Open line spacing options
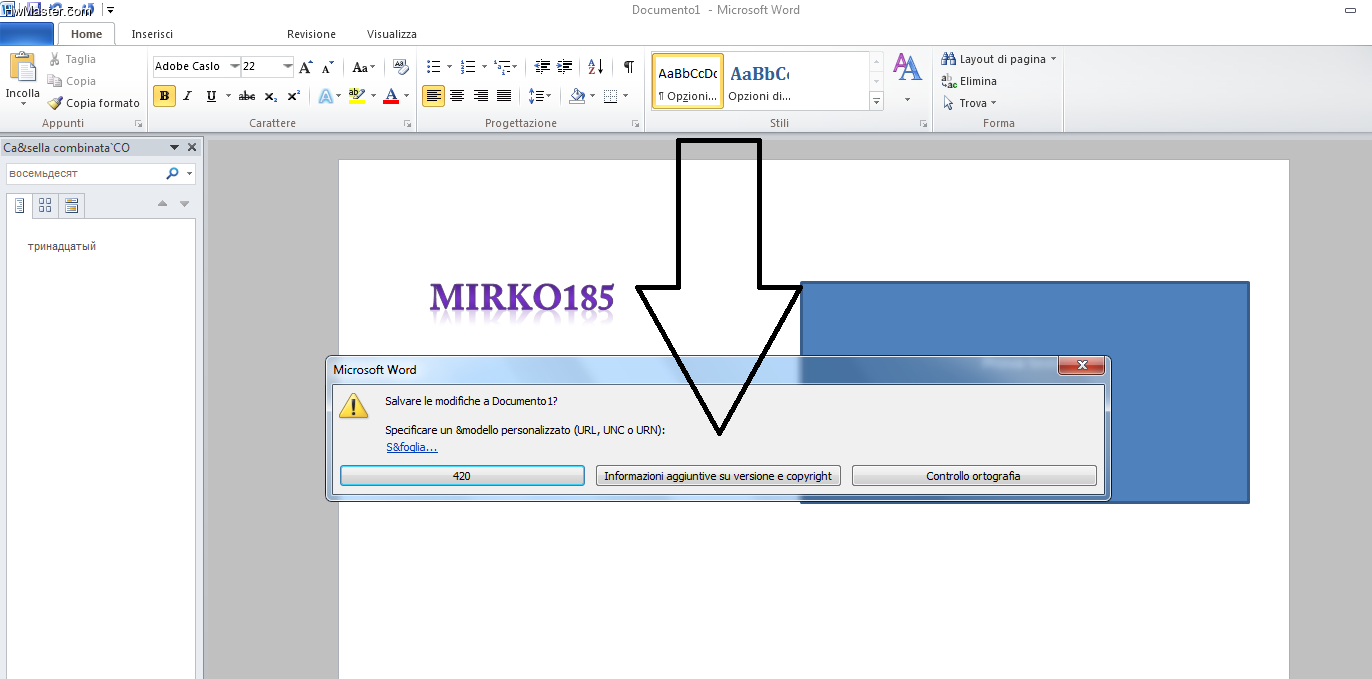This screenshot has height=679, width=1372. pos(537,96)
